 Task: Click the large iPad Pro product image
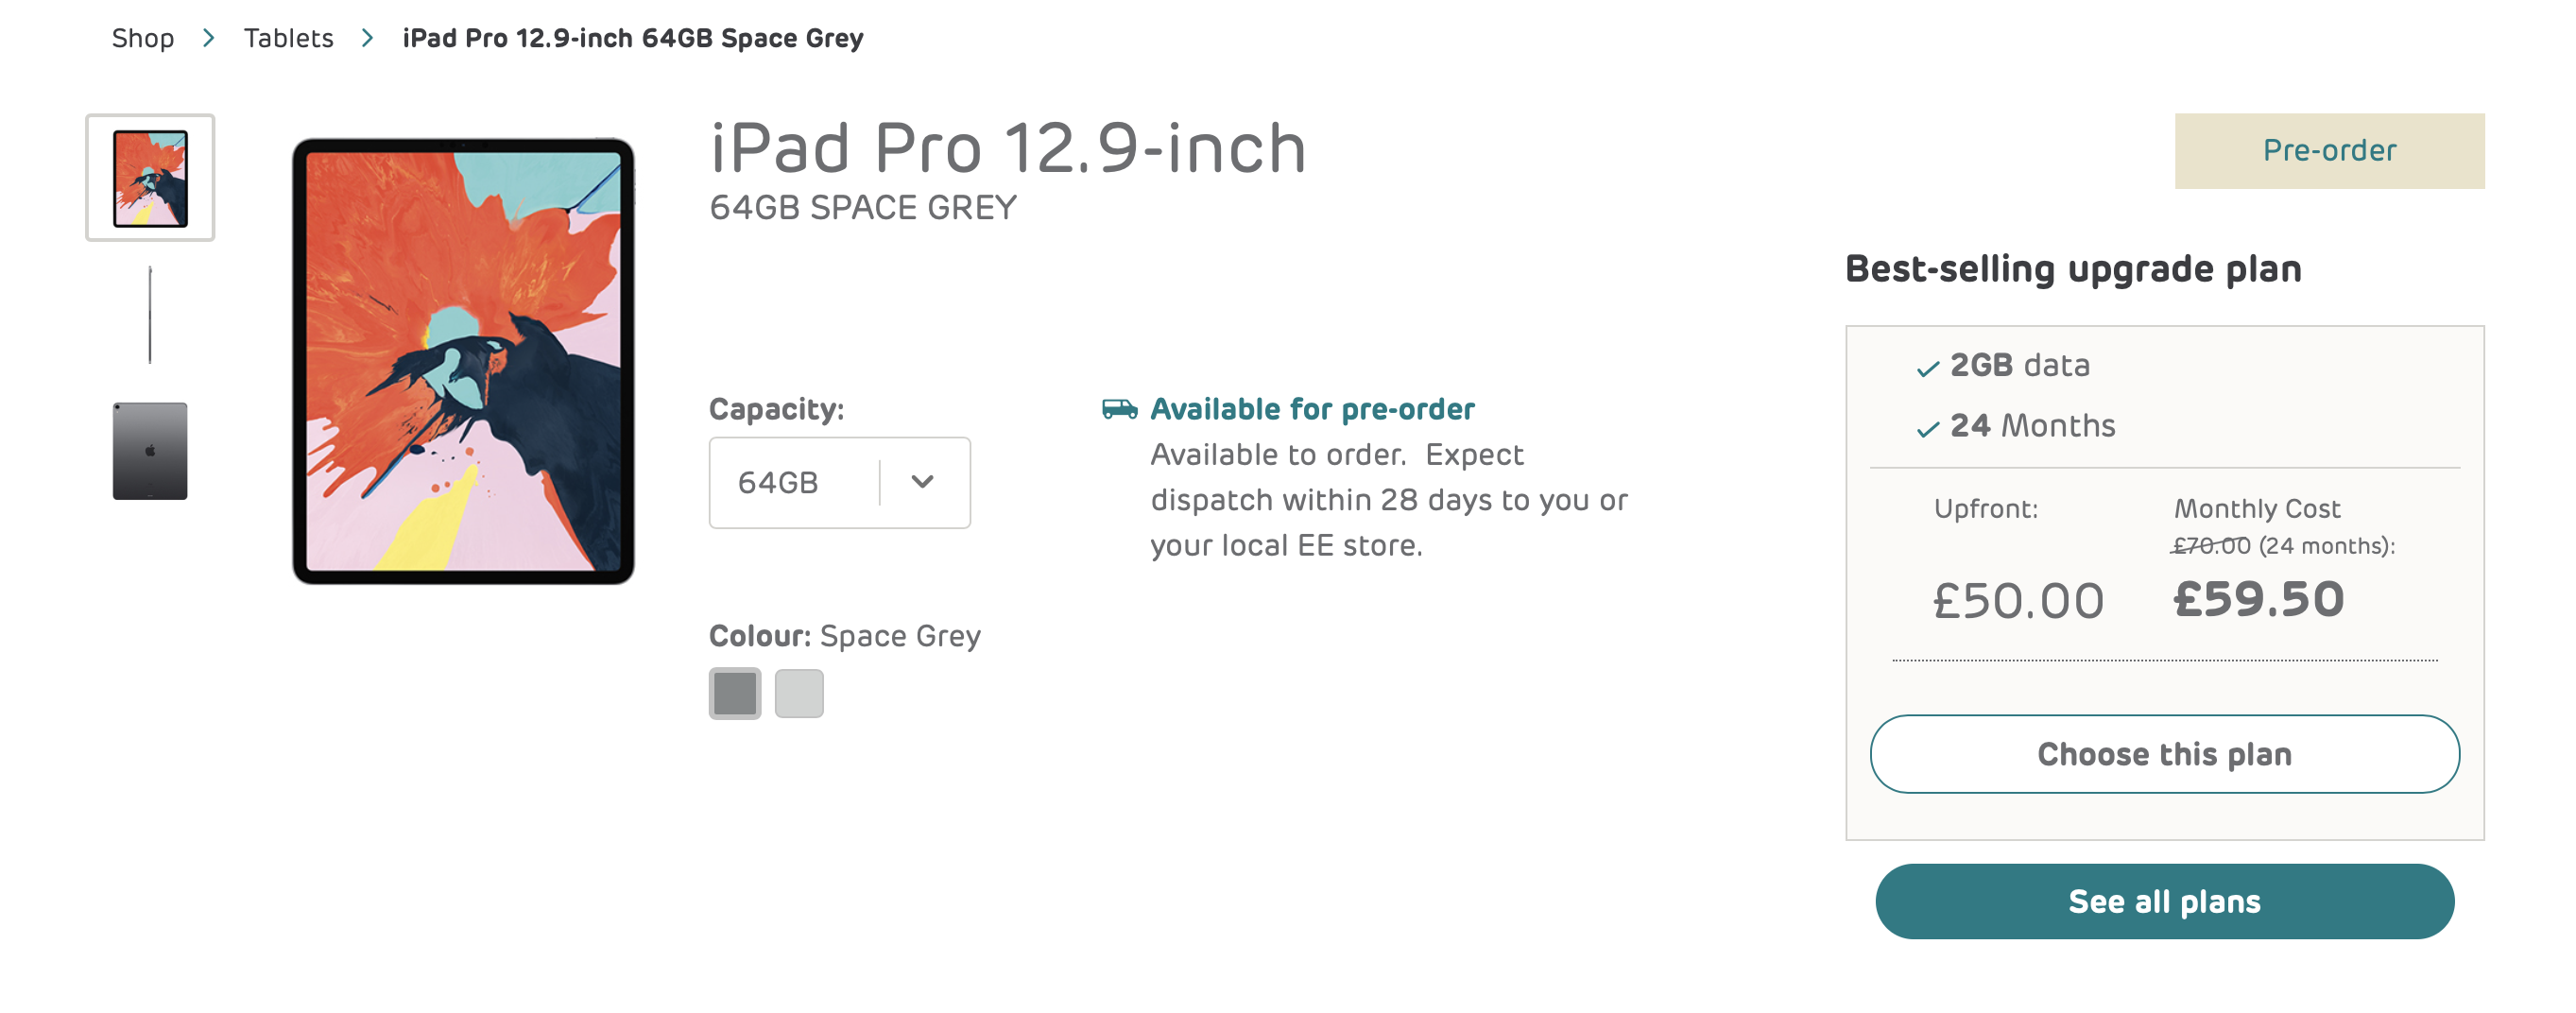click(x=463, y=361)
